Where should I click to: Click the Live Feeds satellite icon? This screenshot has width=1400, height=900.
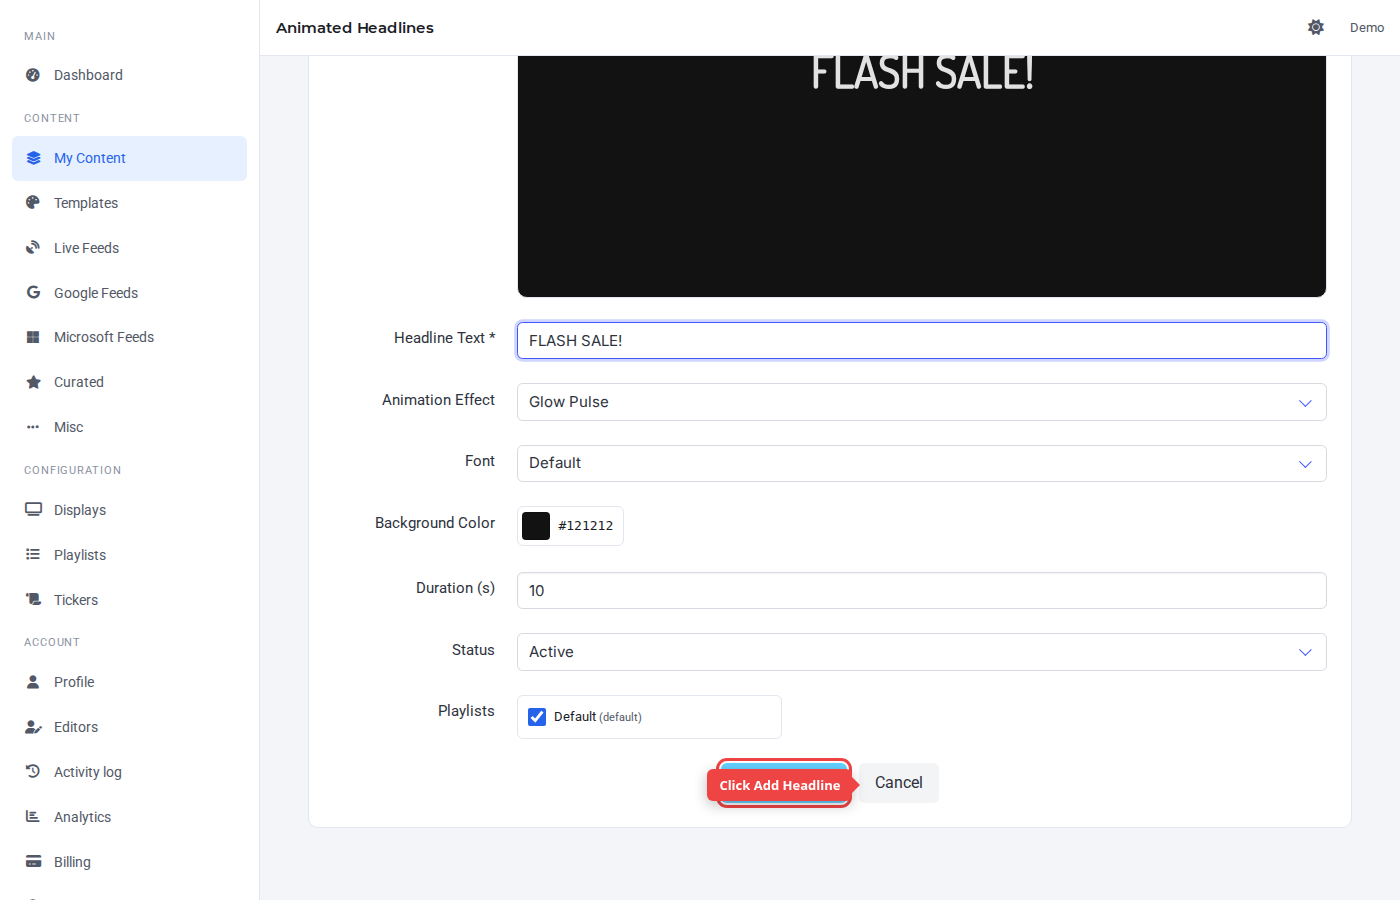[33, 247]
